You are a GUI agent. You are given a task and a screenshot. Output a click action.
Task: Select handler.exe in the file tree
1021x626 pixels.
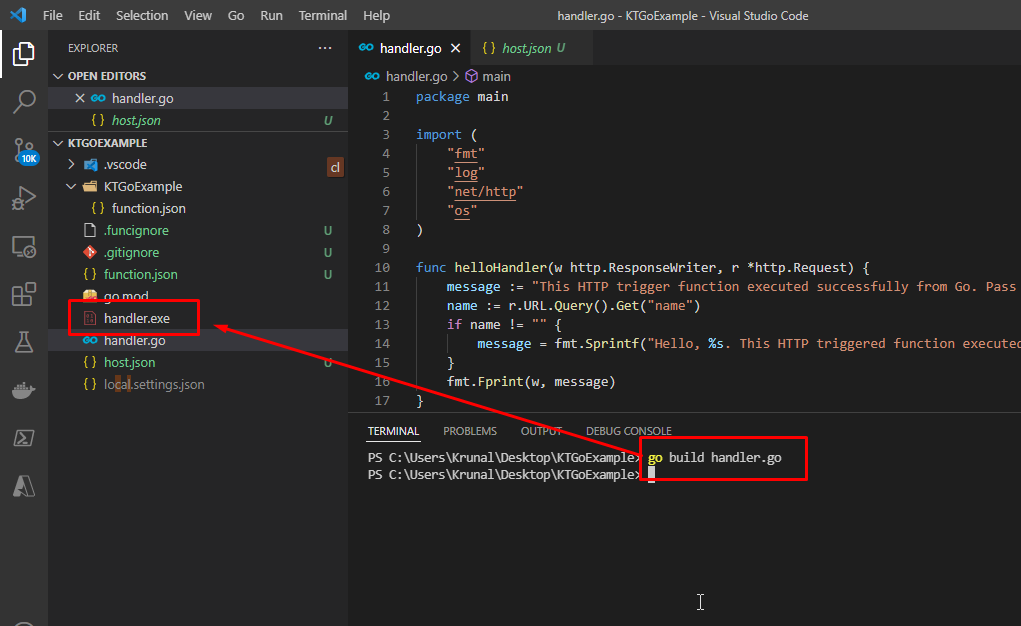[x=198, y=319]
